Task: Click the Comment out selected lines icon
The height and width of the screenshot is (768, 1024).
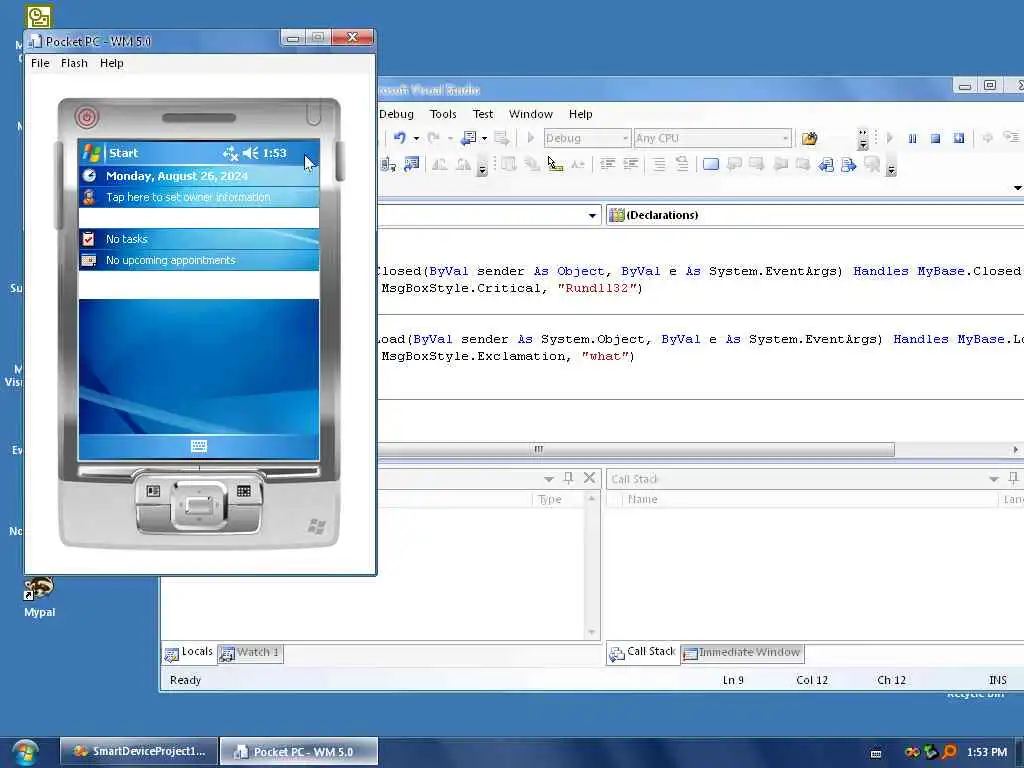Action: click(659, 164)
